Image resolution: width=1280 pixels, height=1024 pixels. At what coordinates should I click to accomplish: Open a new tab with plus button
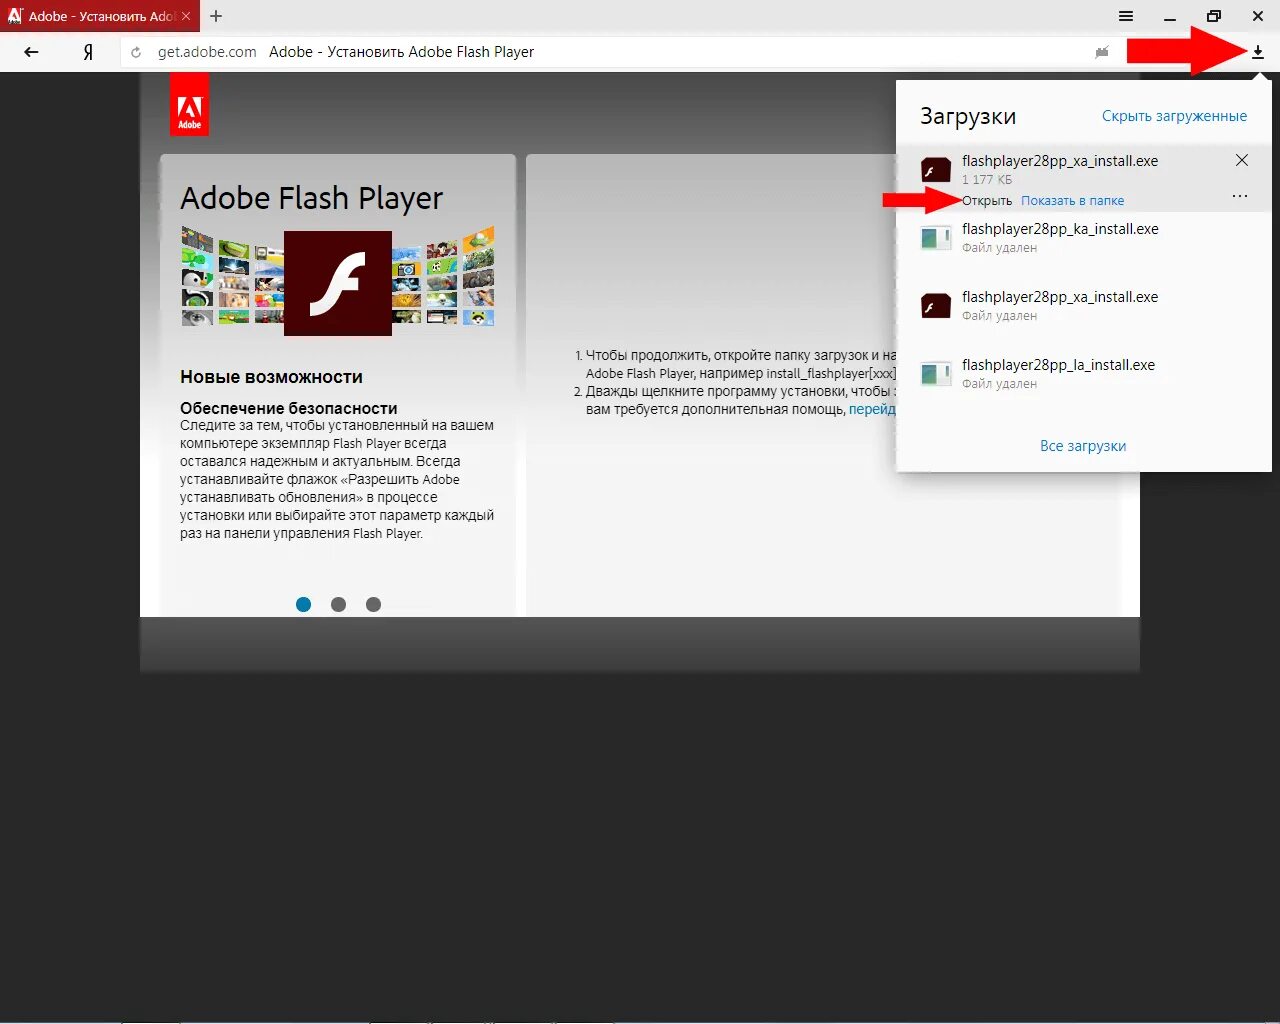tap(216, 16)
